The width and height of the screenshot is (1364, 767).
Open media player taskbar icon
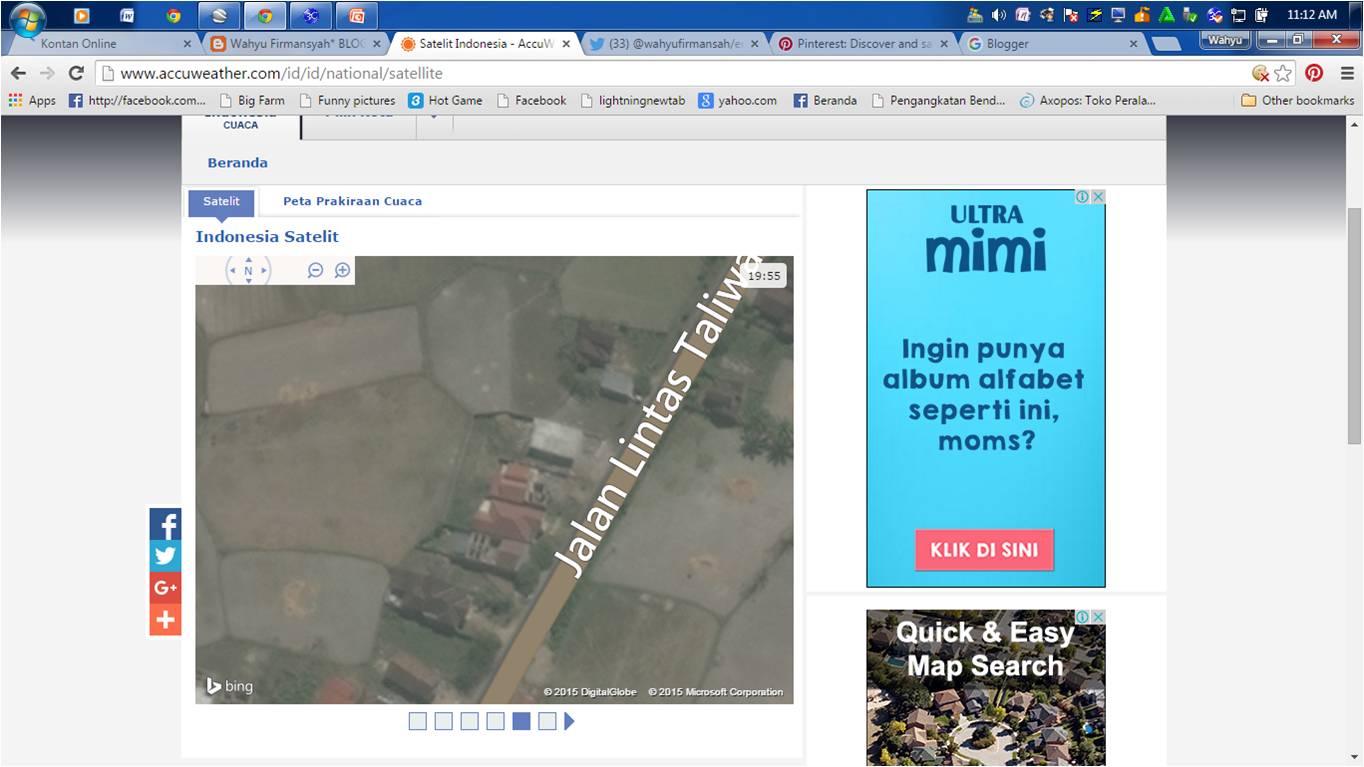[82, 15]
